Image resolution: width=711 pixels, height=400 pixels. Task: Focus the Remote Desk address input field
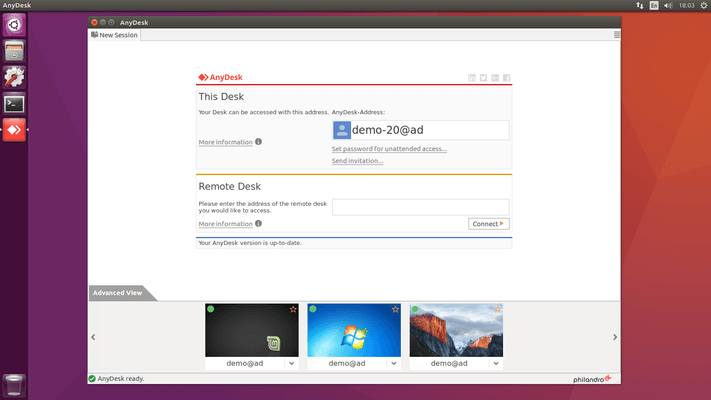pos(420,207)
